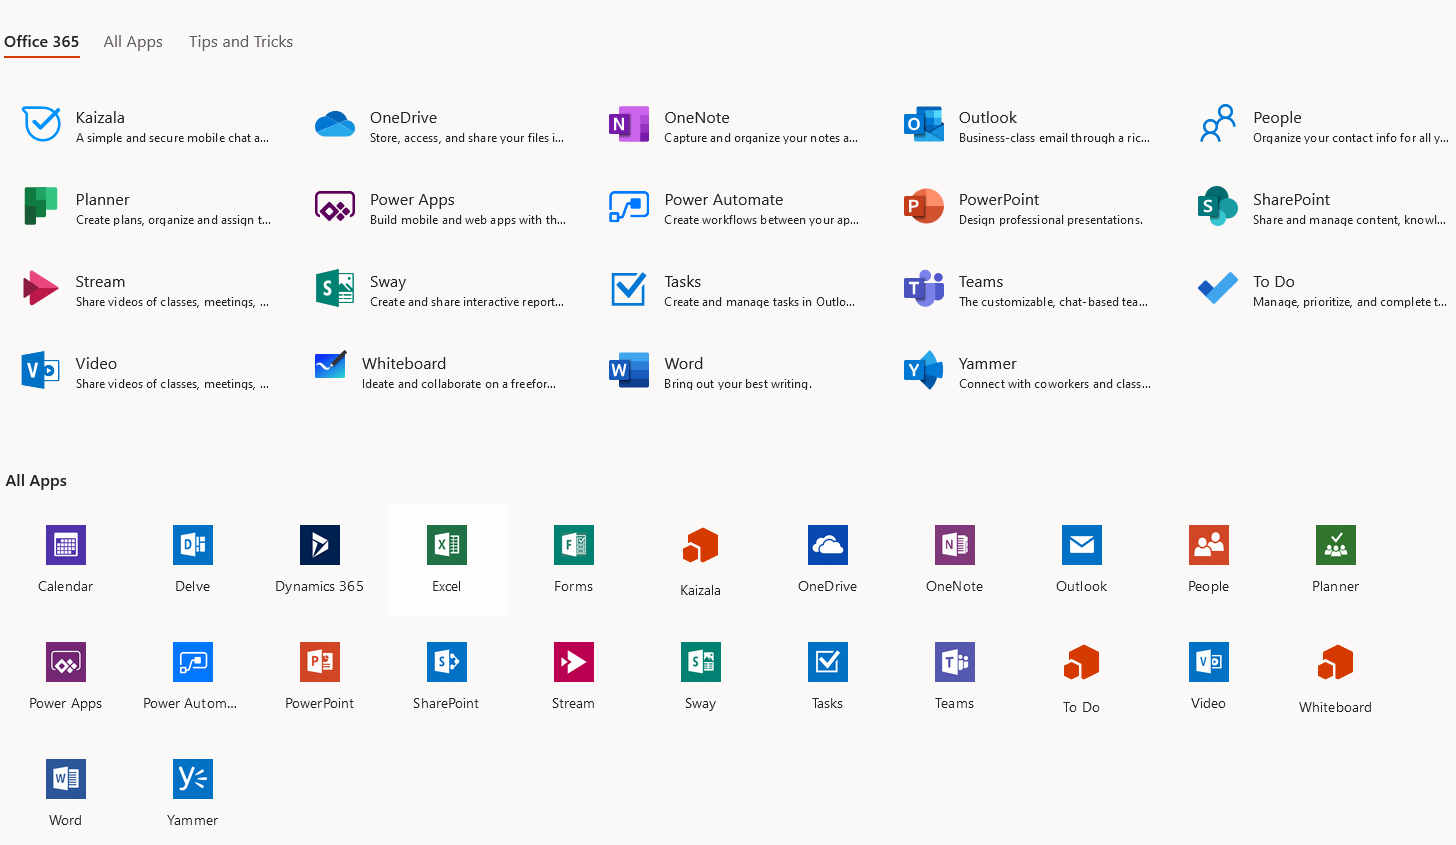Click 'Business-class email through' description
This screenshot has width=1456, height=845.
coord(1054,138)
